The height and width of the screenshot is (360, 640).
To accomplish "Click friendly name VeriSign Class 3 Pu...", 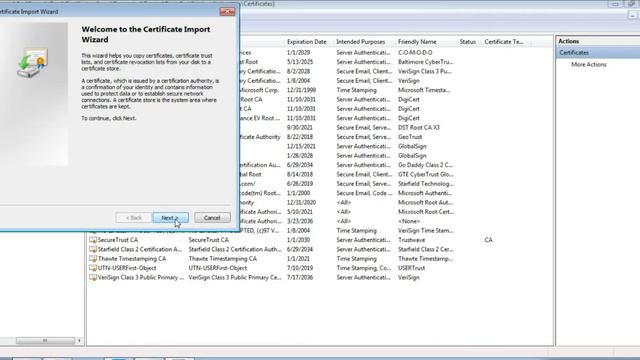I will coord(426,71).
